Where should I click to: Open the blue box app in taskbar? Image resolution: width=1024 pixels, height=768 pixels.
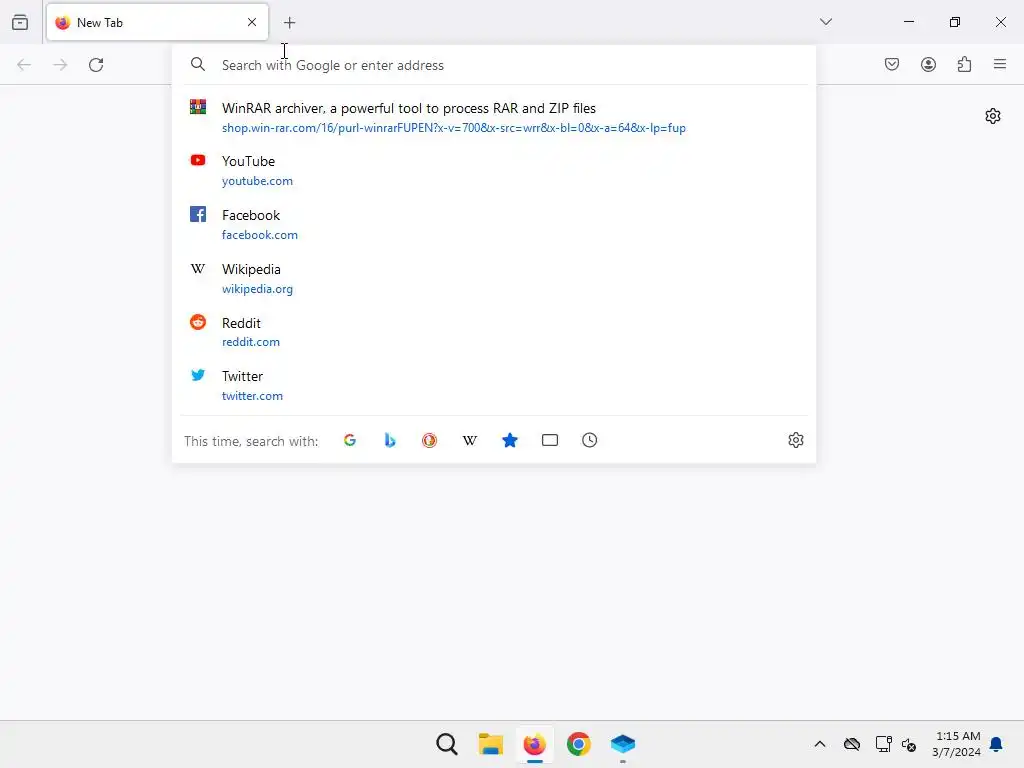[x=622, y=744]
